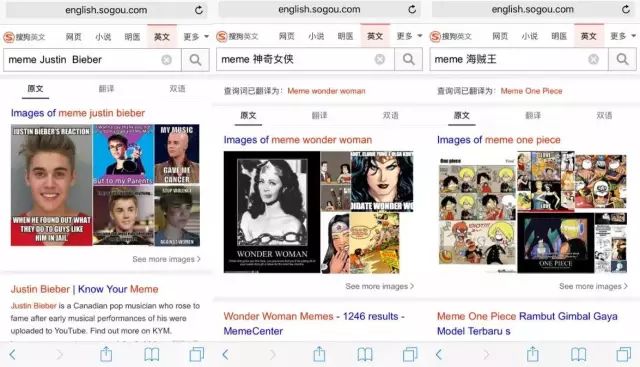Tap address bar in One Piece window
Viewport: 640px width, 367px height.
pyautogui.click(x=533, y=9)
